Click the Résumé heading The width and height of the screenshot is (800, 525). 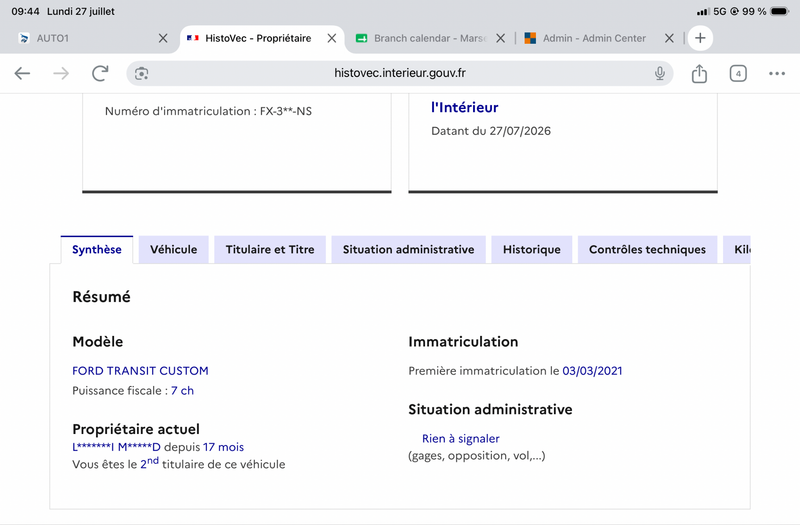[101, 297]
